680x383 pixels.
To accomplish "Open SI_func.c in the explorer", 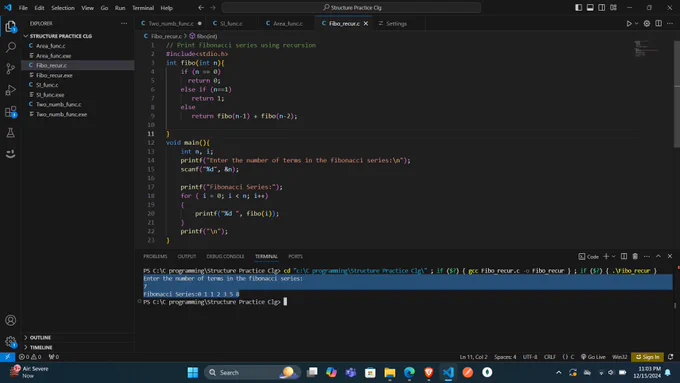I will [x=47, y=85].
